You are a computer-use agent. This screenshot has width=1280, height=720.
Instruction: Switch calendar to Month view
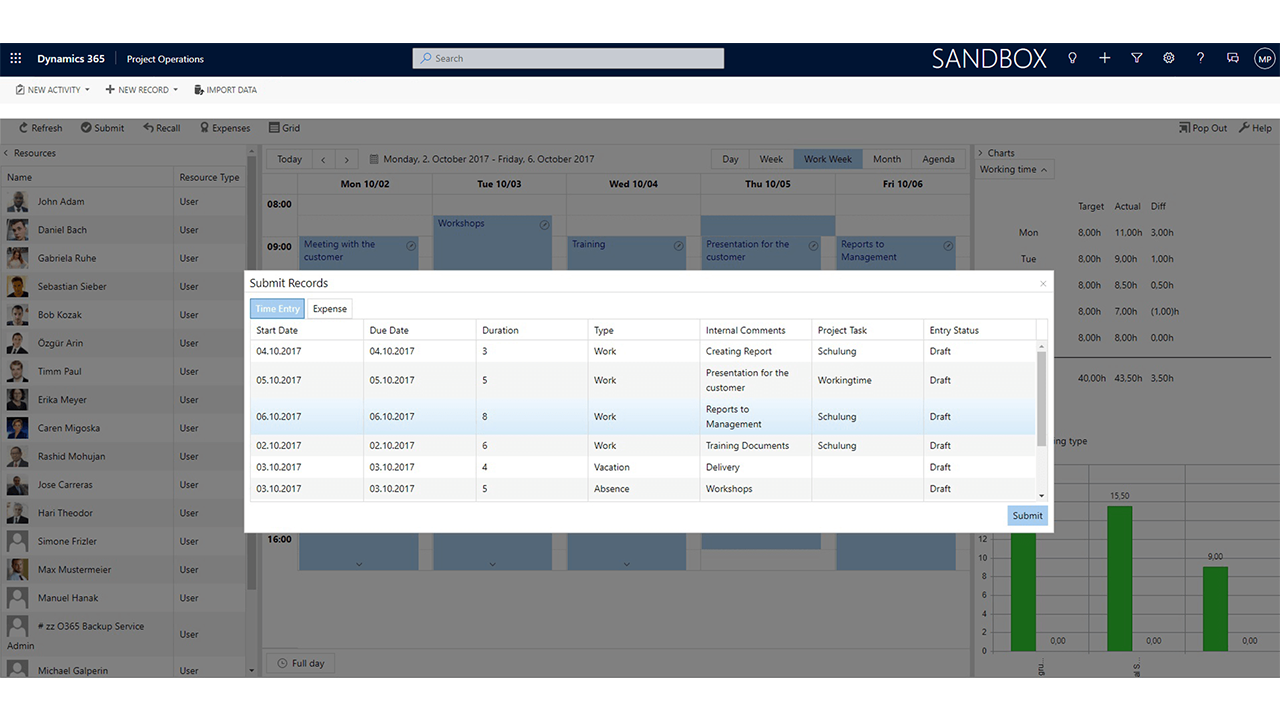pos(887,159)
